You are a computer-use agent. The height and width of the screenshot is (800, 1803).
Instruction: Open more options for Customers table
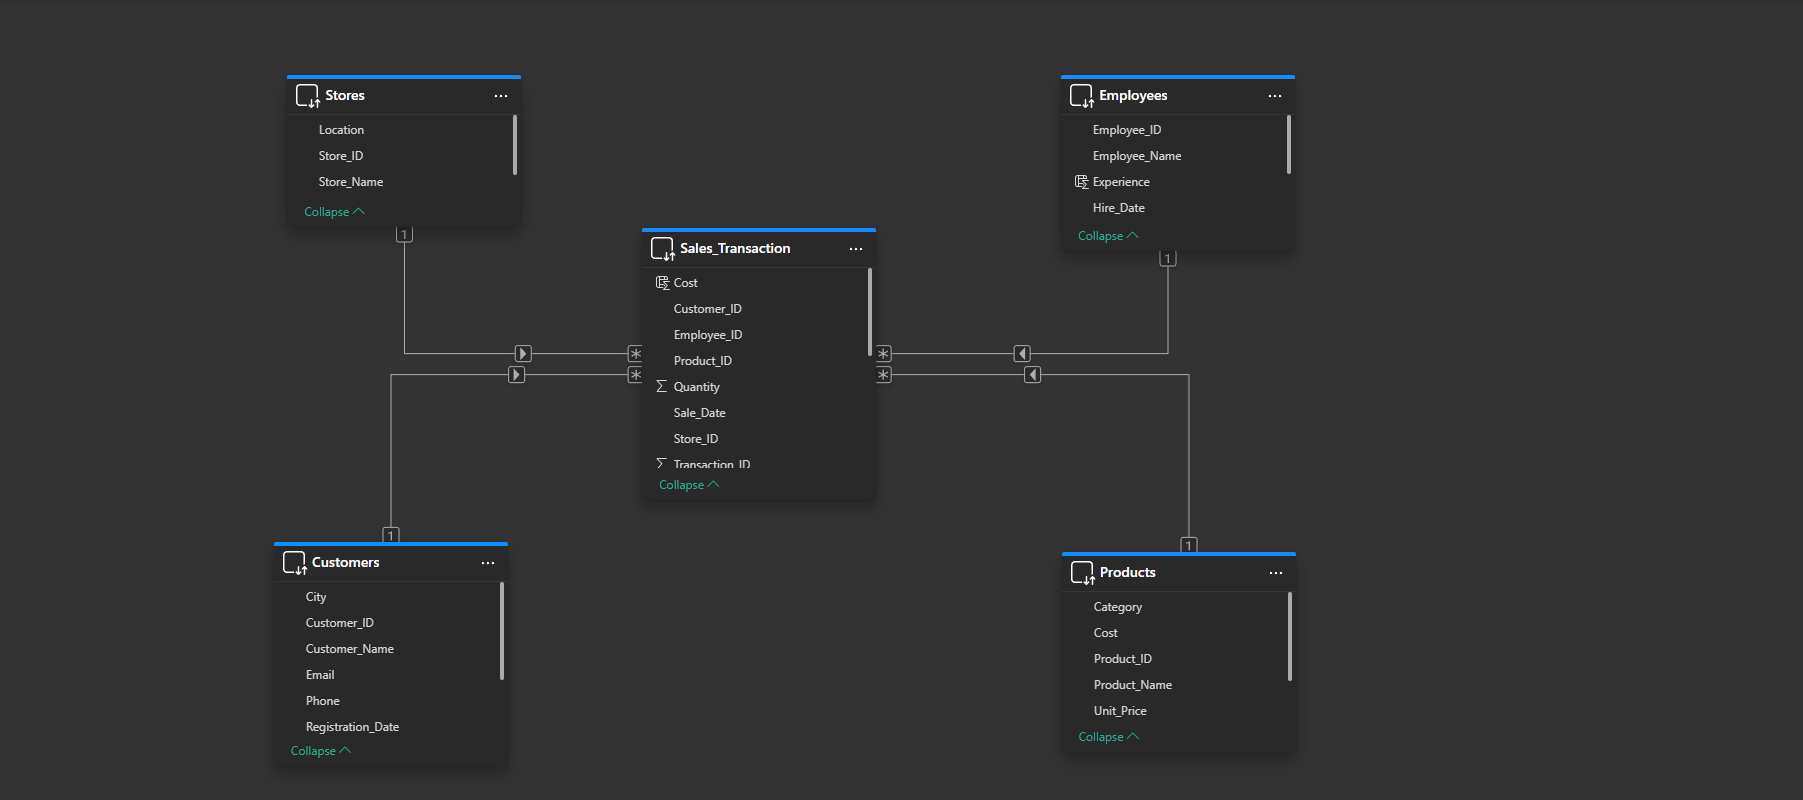click(x=488, y=563)
